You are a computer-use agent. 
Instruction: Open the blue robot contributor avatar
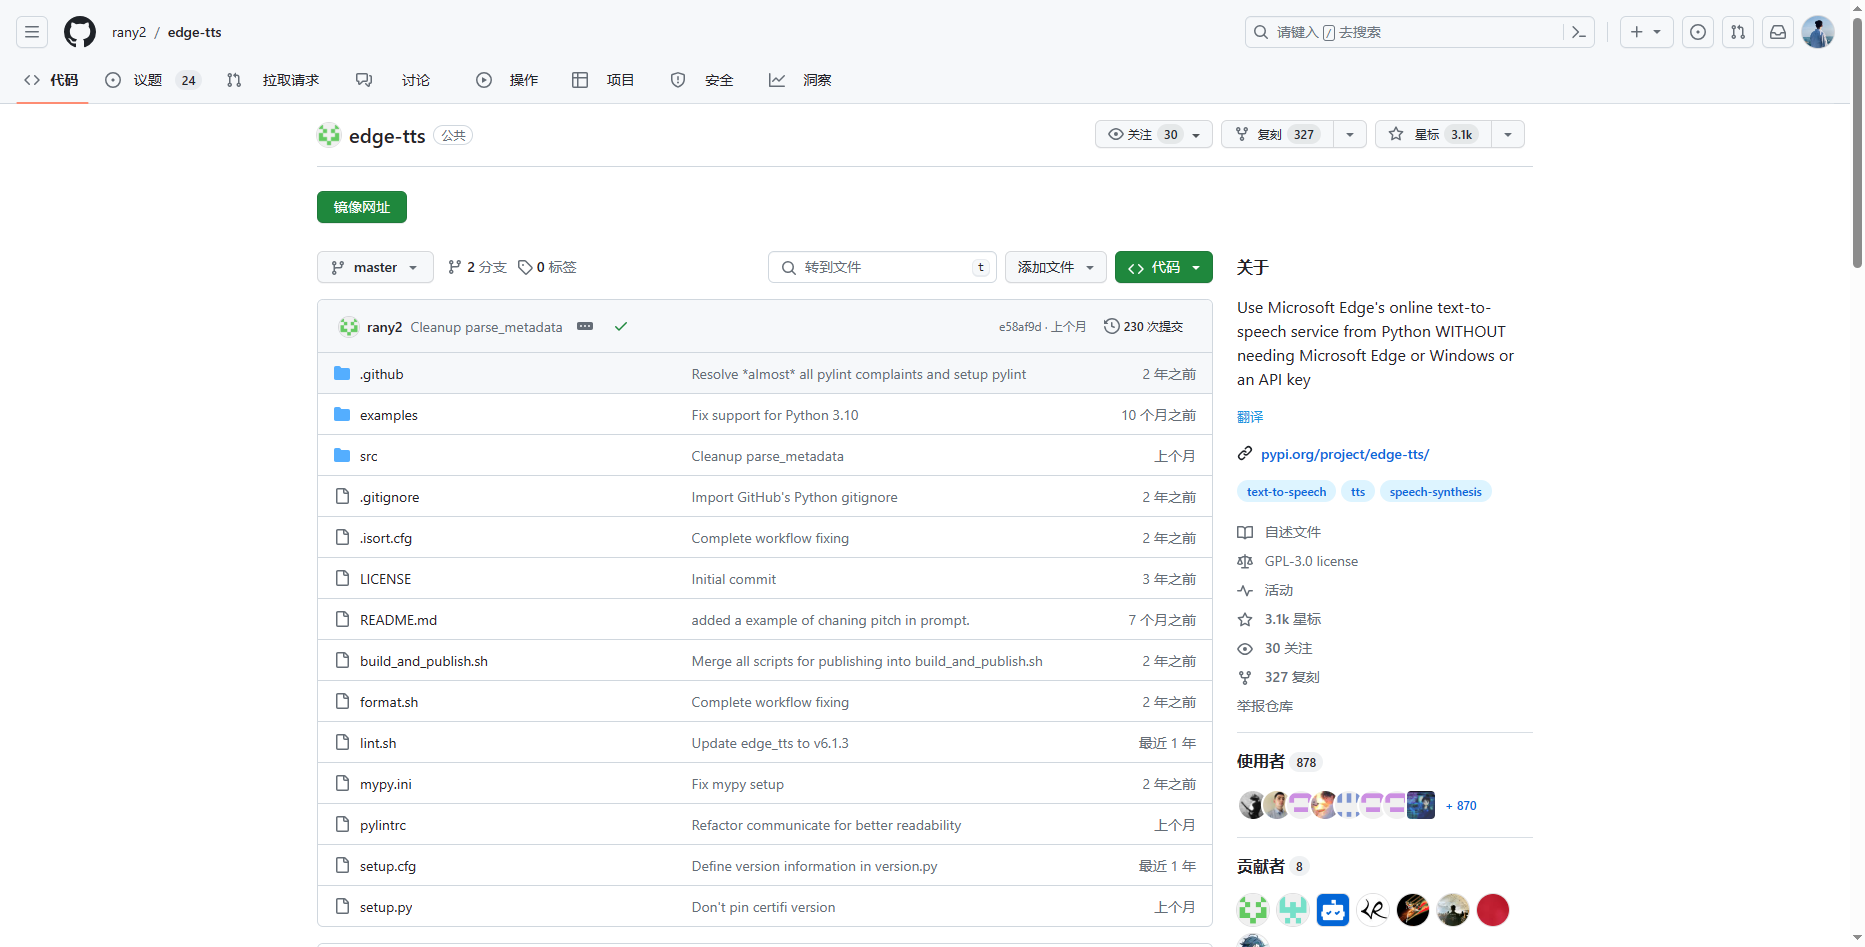point(1333,910)
